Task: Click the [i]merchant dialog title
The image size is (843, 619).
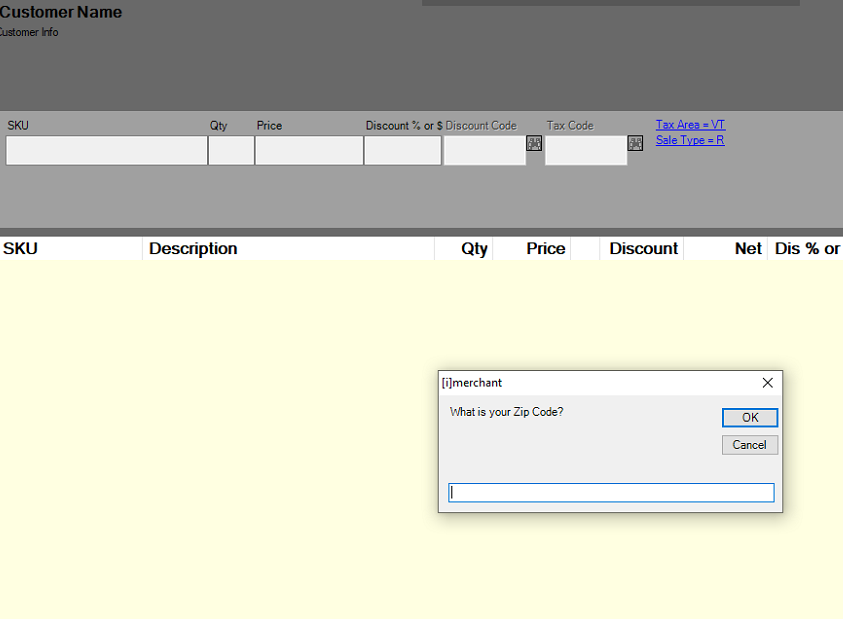Action: [x=471, y=382]
